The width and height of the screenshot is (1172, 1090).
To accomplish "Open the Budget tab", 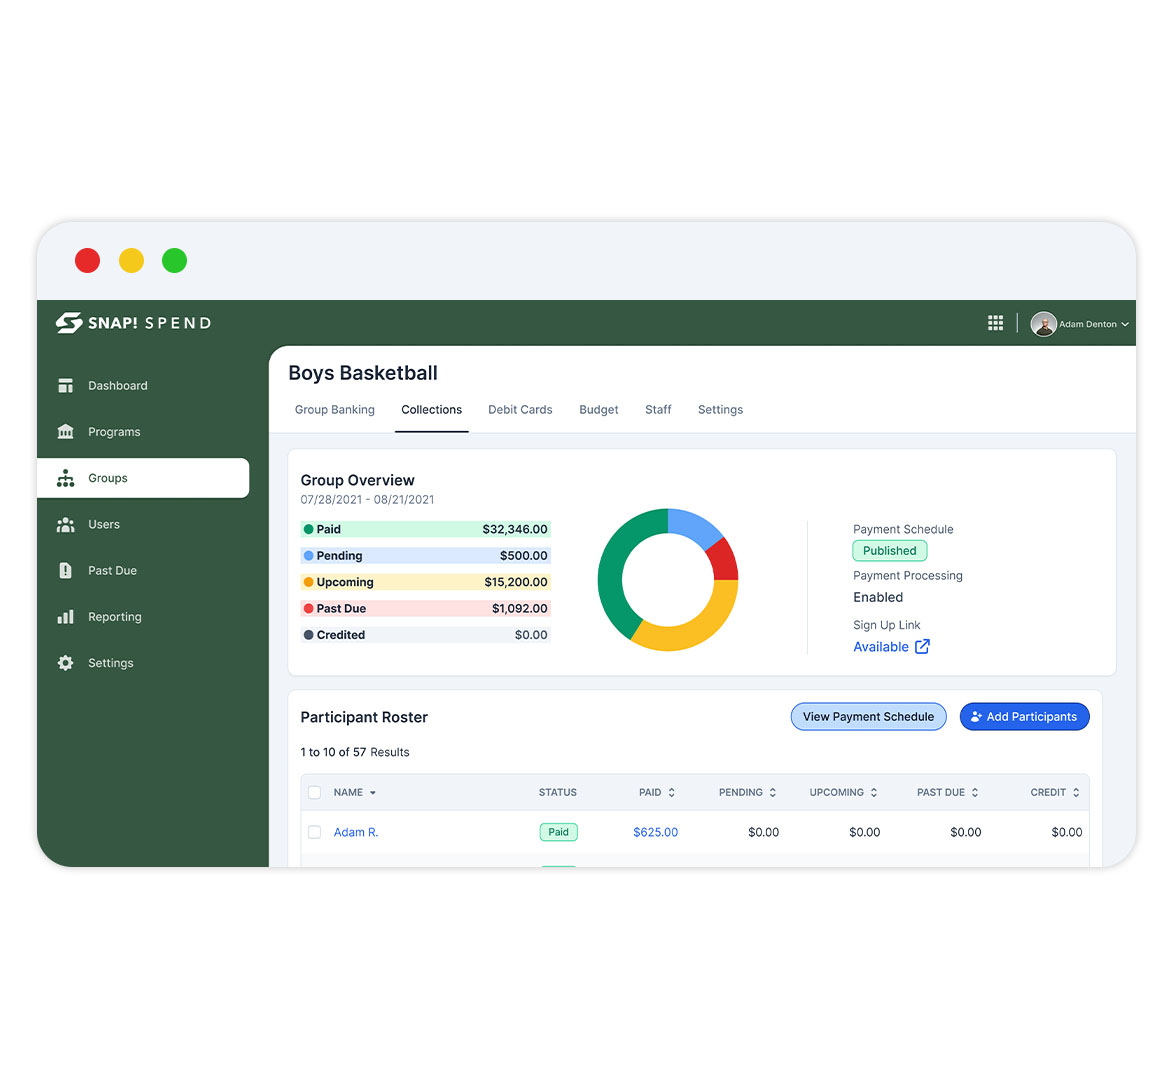I will tap(598, 410).
